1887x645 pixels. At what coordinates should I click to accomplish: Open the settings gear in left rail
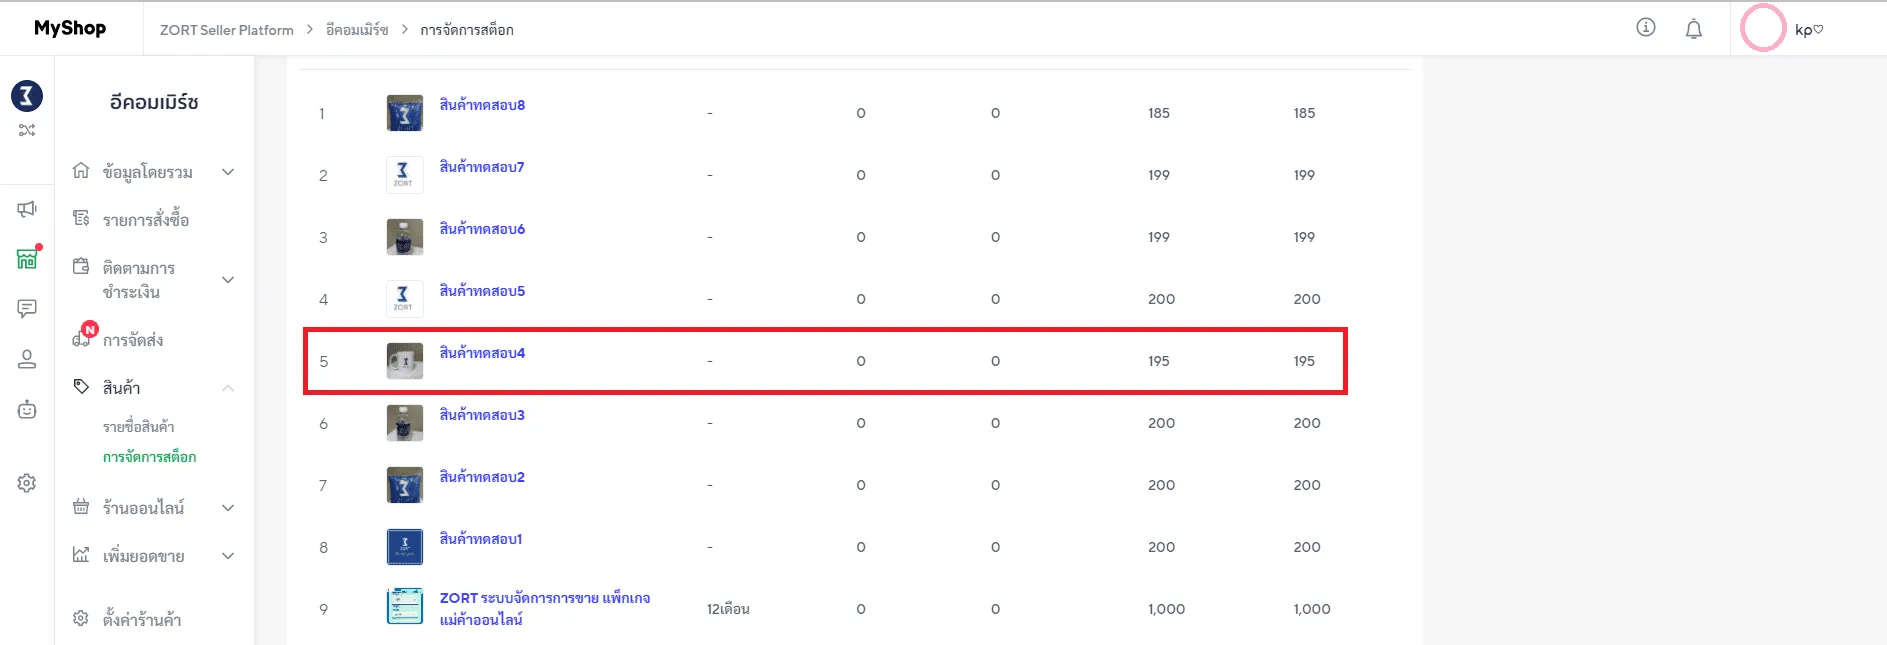click(x=27, y=483)
